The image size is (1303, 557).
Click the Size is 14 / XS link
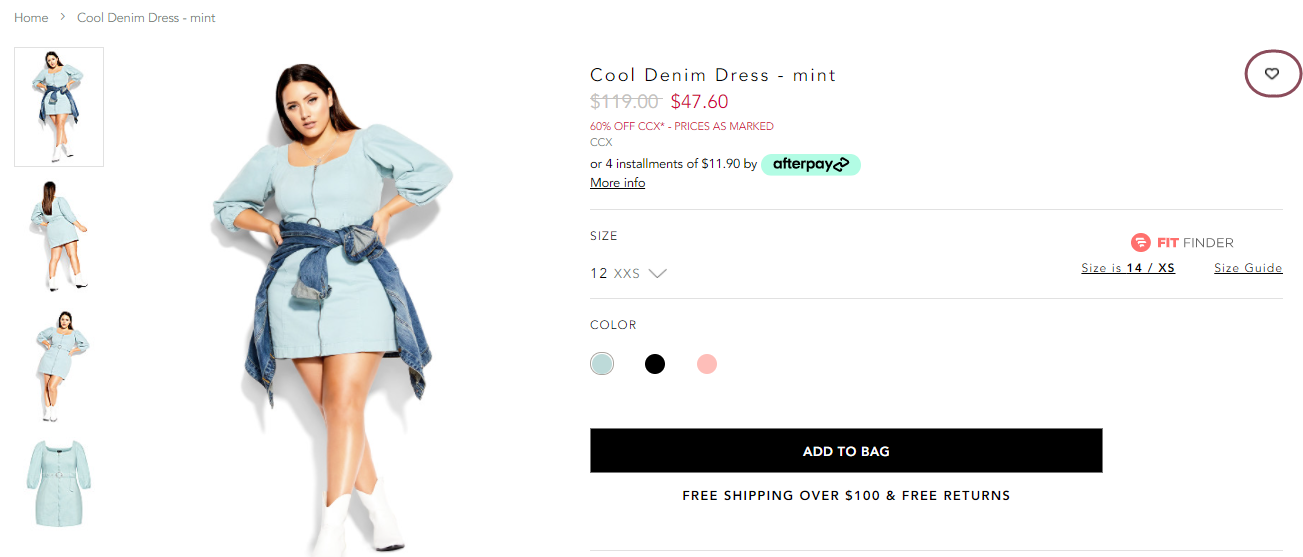(1128, 268)
